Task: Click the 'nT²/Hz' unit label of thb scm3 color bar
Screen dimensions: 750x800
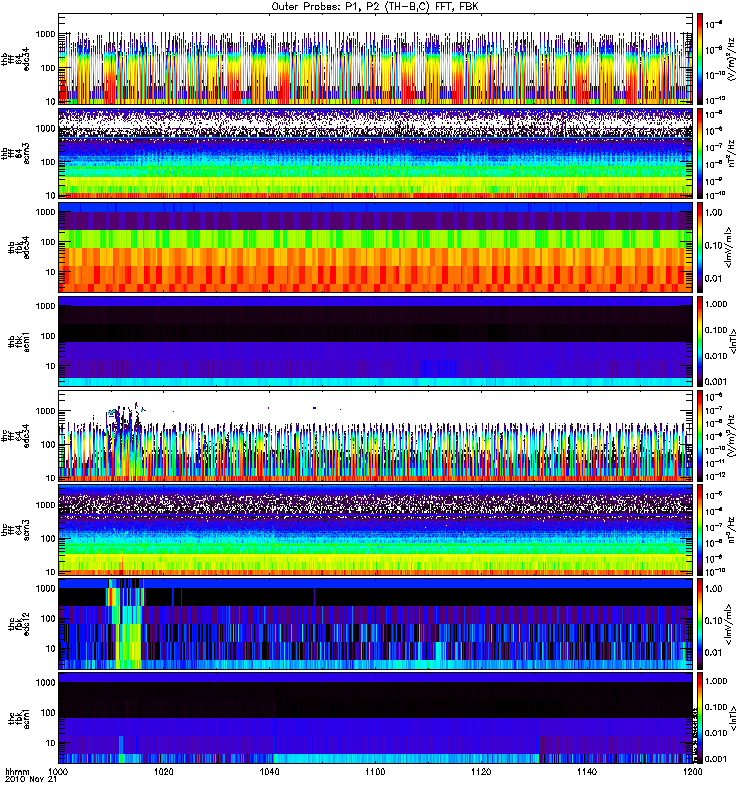Action: coord(732,153)
